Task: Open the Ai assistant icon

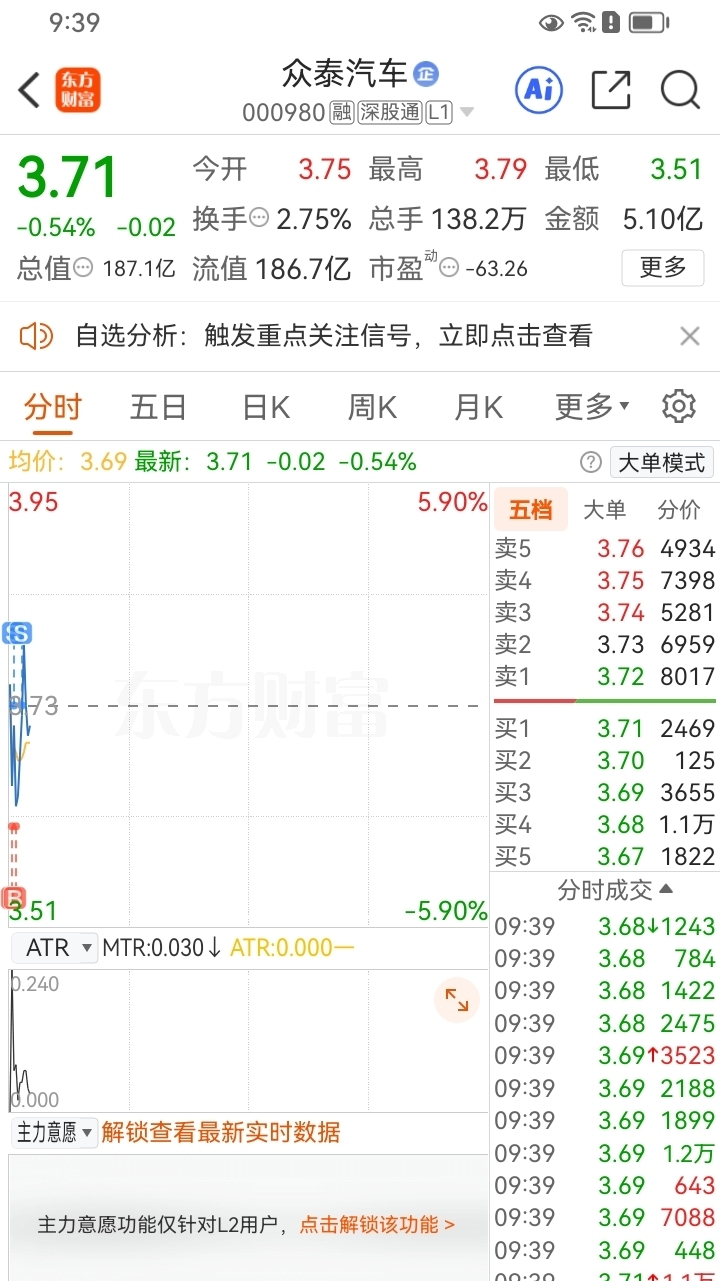Action: click(x=539, y=91)
